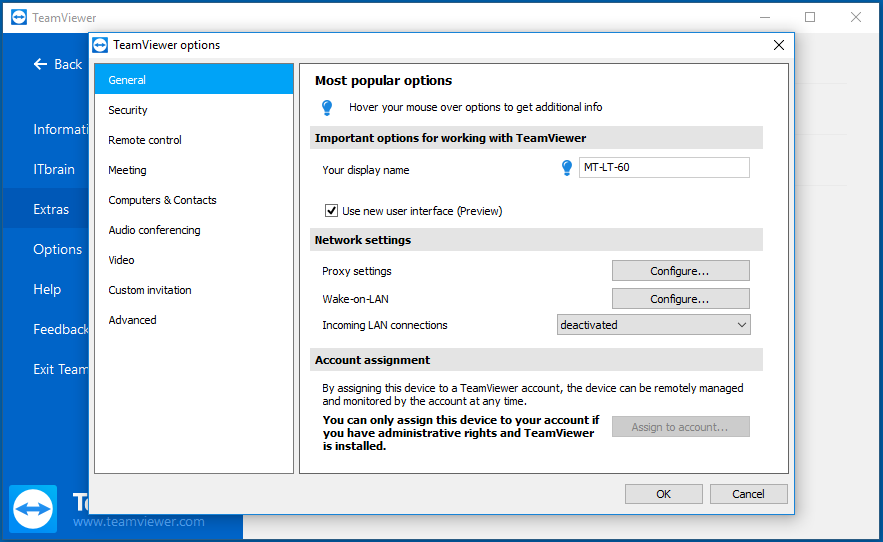Click the Assign to account button
The height and width of the screenshot is (542, 883).
[680, 427]
